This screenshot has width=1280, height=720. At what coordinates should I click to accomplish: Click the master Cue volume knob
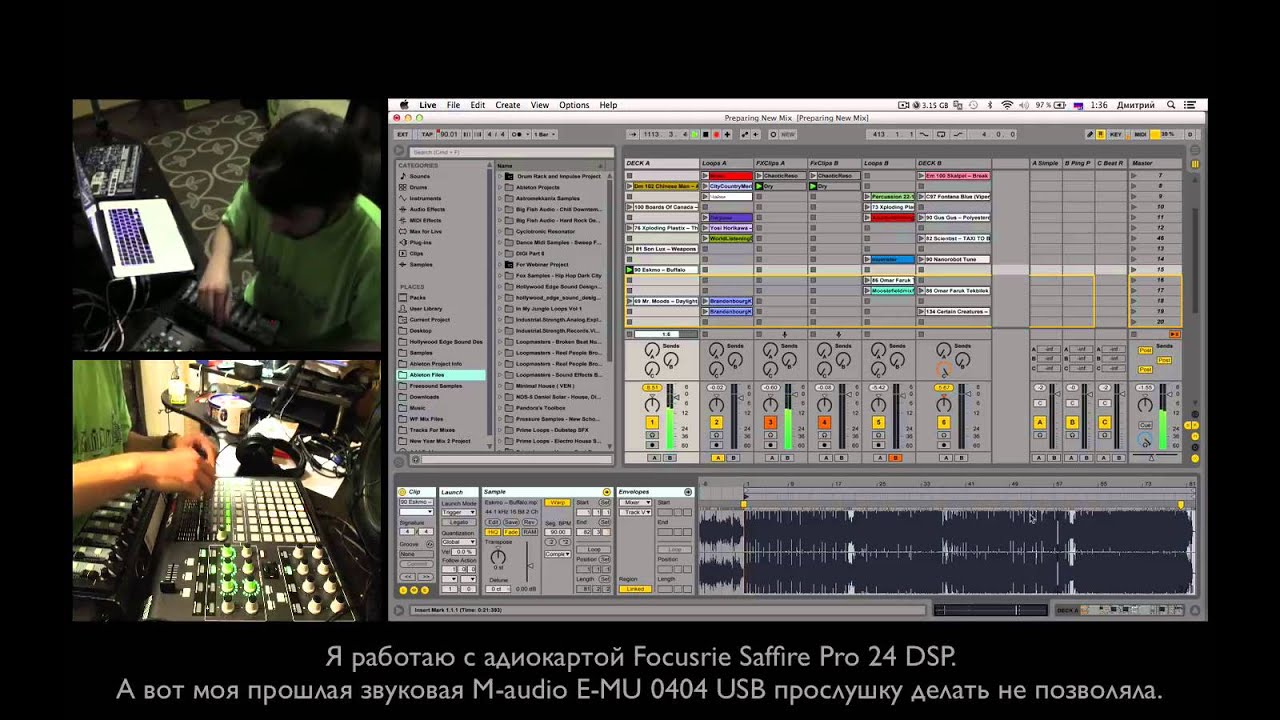coord(1145,441)
